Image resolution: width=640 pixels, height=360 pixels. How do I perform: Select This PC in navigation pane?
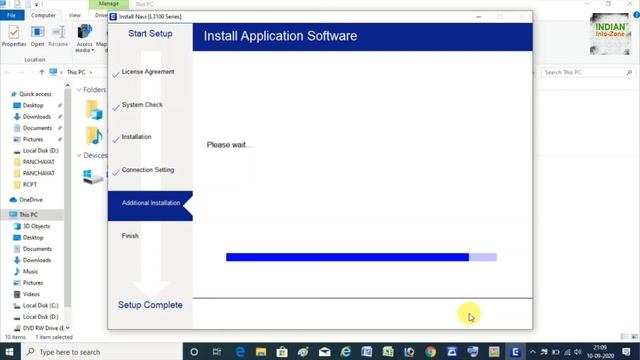point(28,215)
